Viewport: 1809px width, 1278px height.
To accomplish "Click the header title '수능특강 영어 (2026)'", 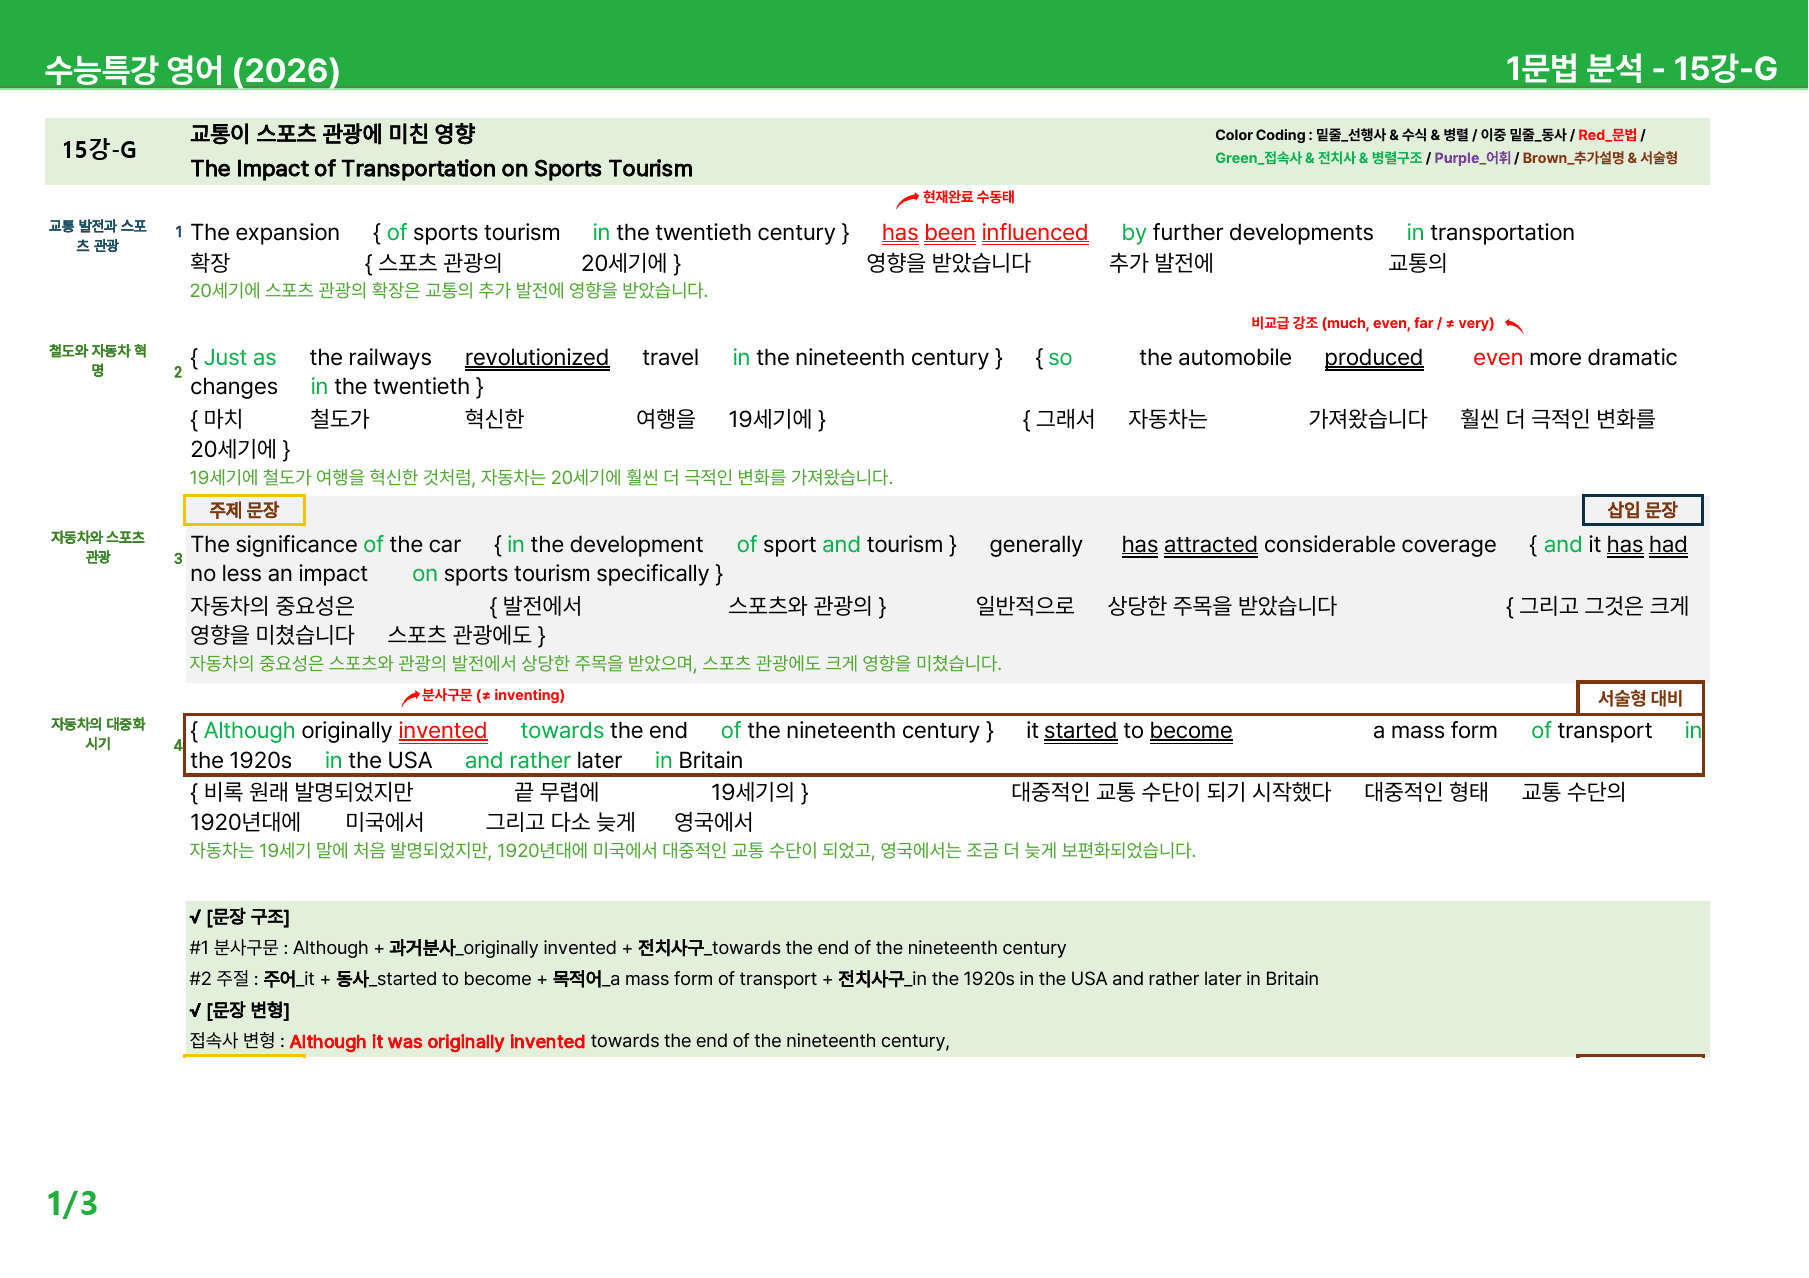I will tap(192, 70).
